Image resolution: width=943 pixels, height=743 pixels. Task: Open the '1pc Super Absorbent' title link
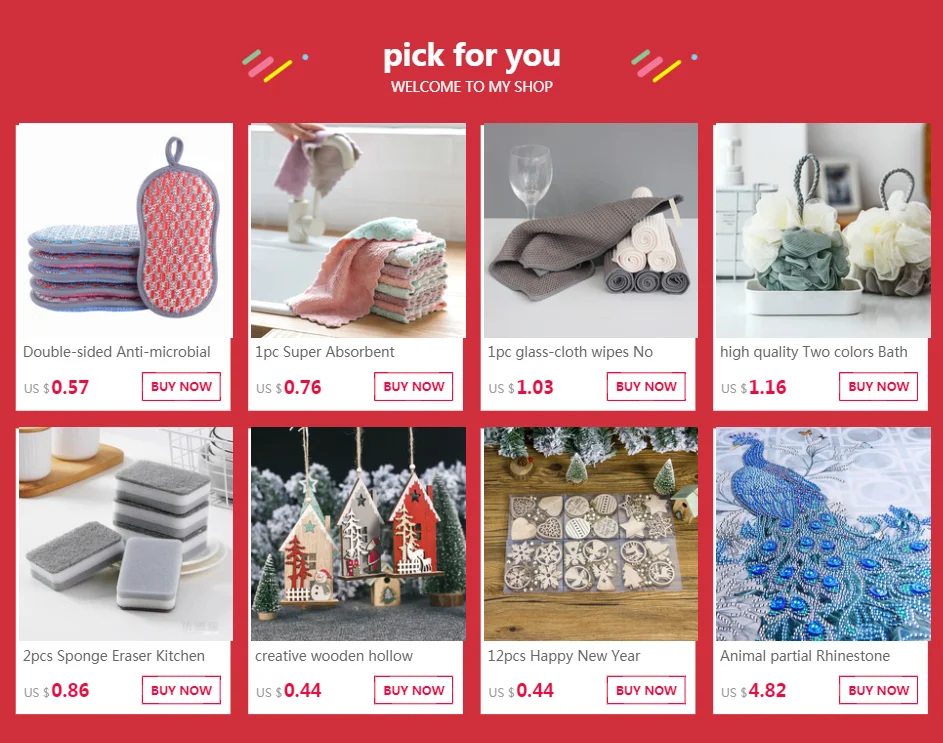pyautogui.click(x=325, y=352)
